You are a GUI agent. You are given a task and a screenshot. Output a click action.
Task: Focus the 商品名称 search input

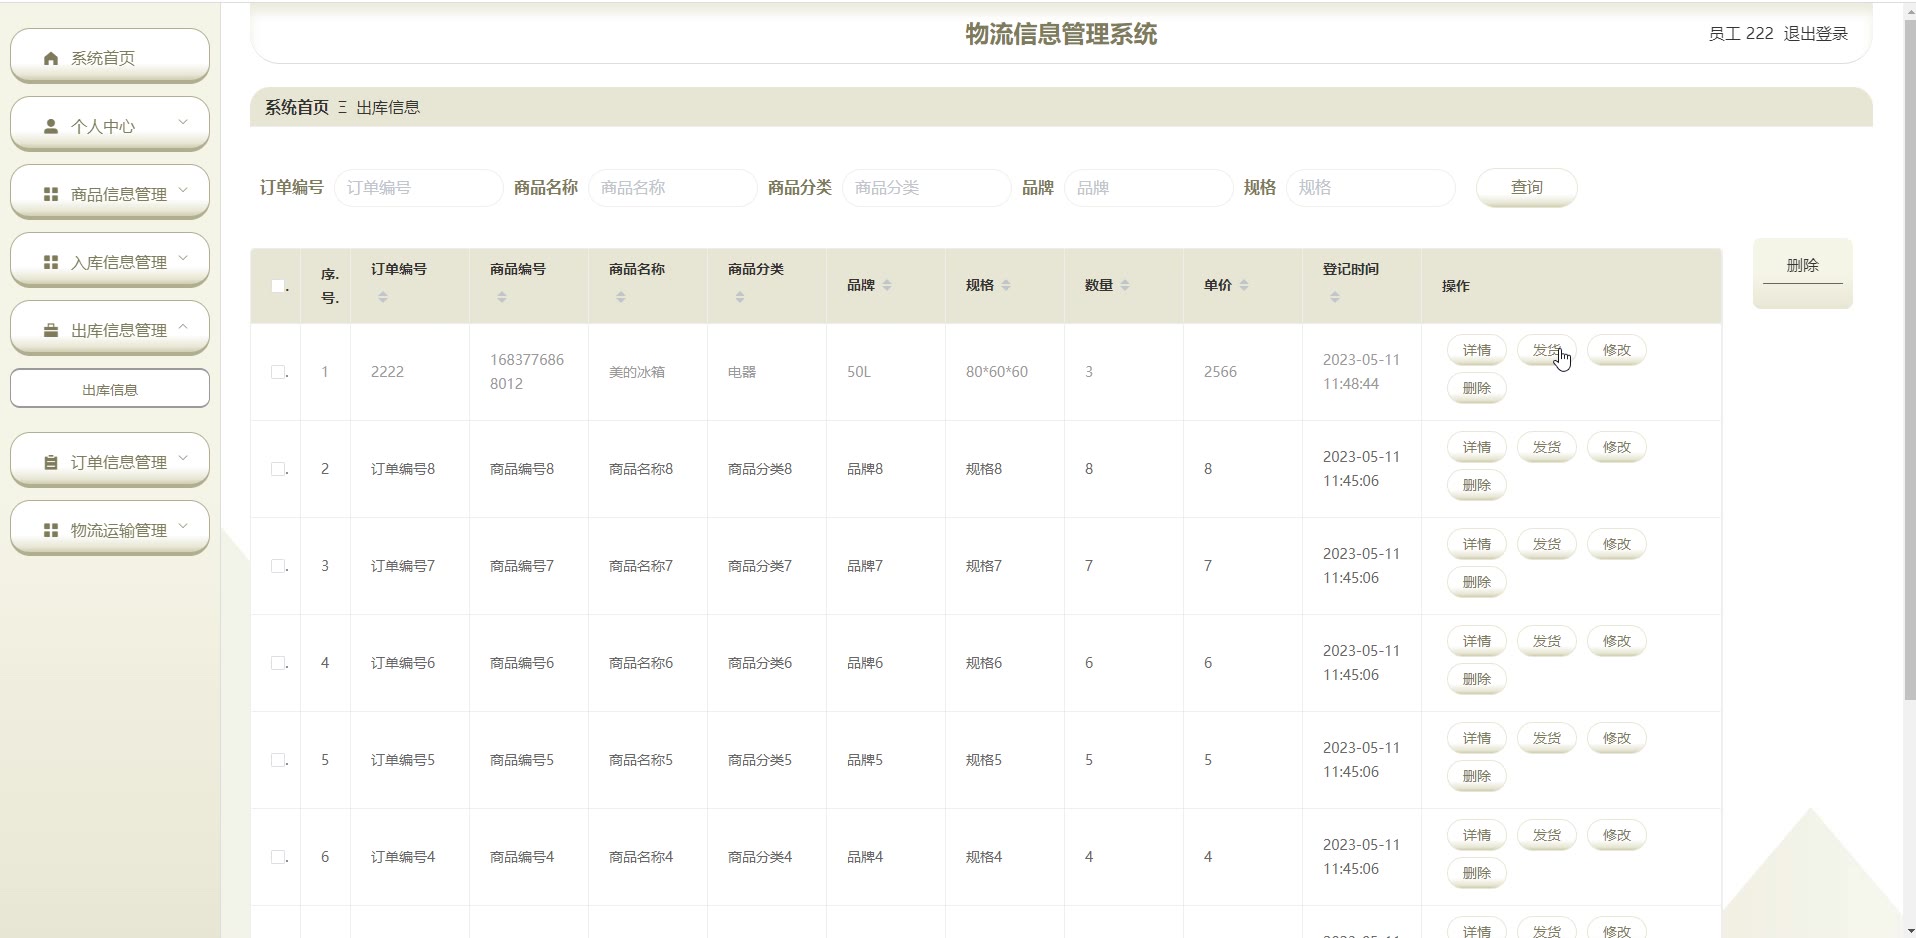[673, 188]
